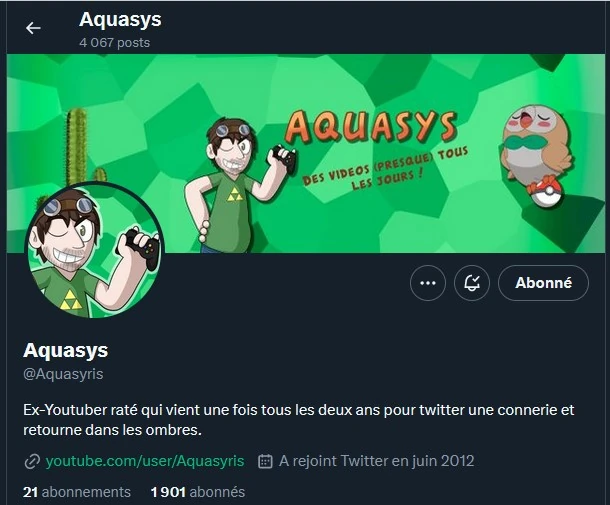Click the 4 067 posts count
Image resolution: width=610 pixels, height=505 pixels.
click(114, 42)
